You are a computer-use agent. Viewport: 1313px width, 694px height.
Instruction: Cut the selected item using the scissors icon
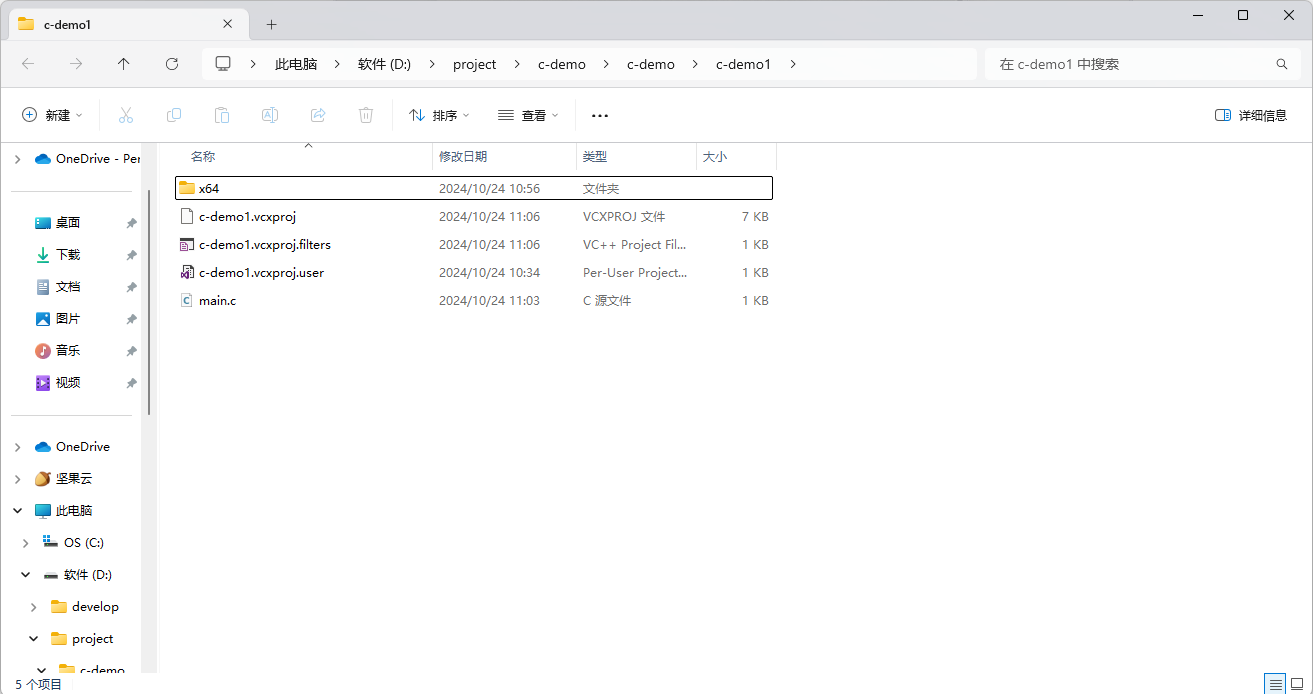coord(126,115)
